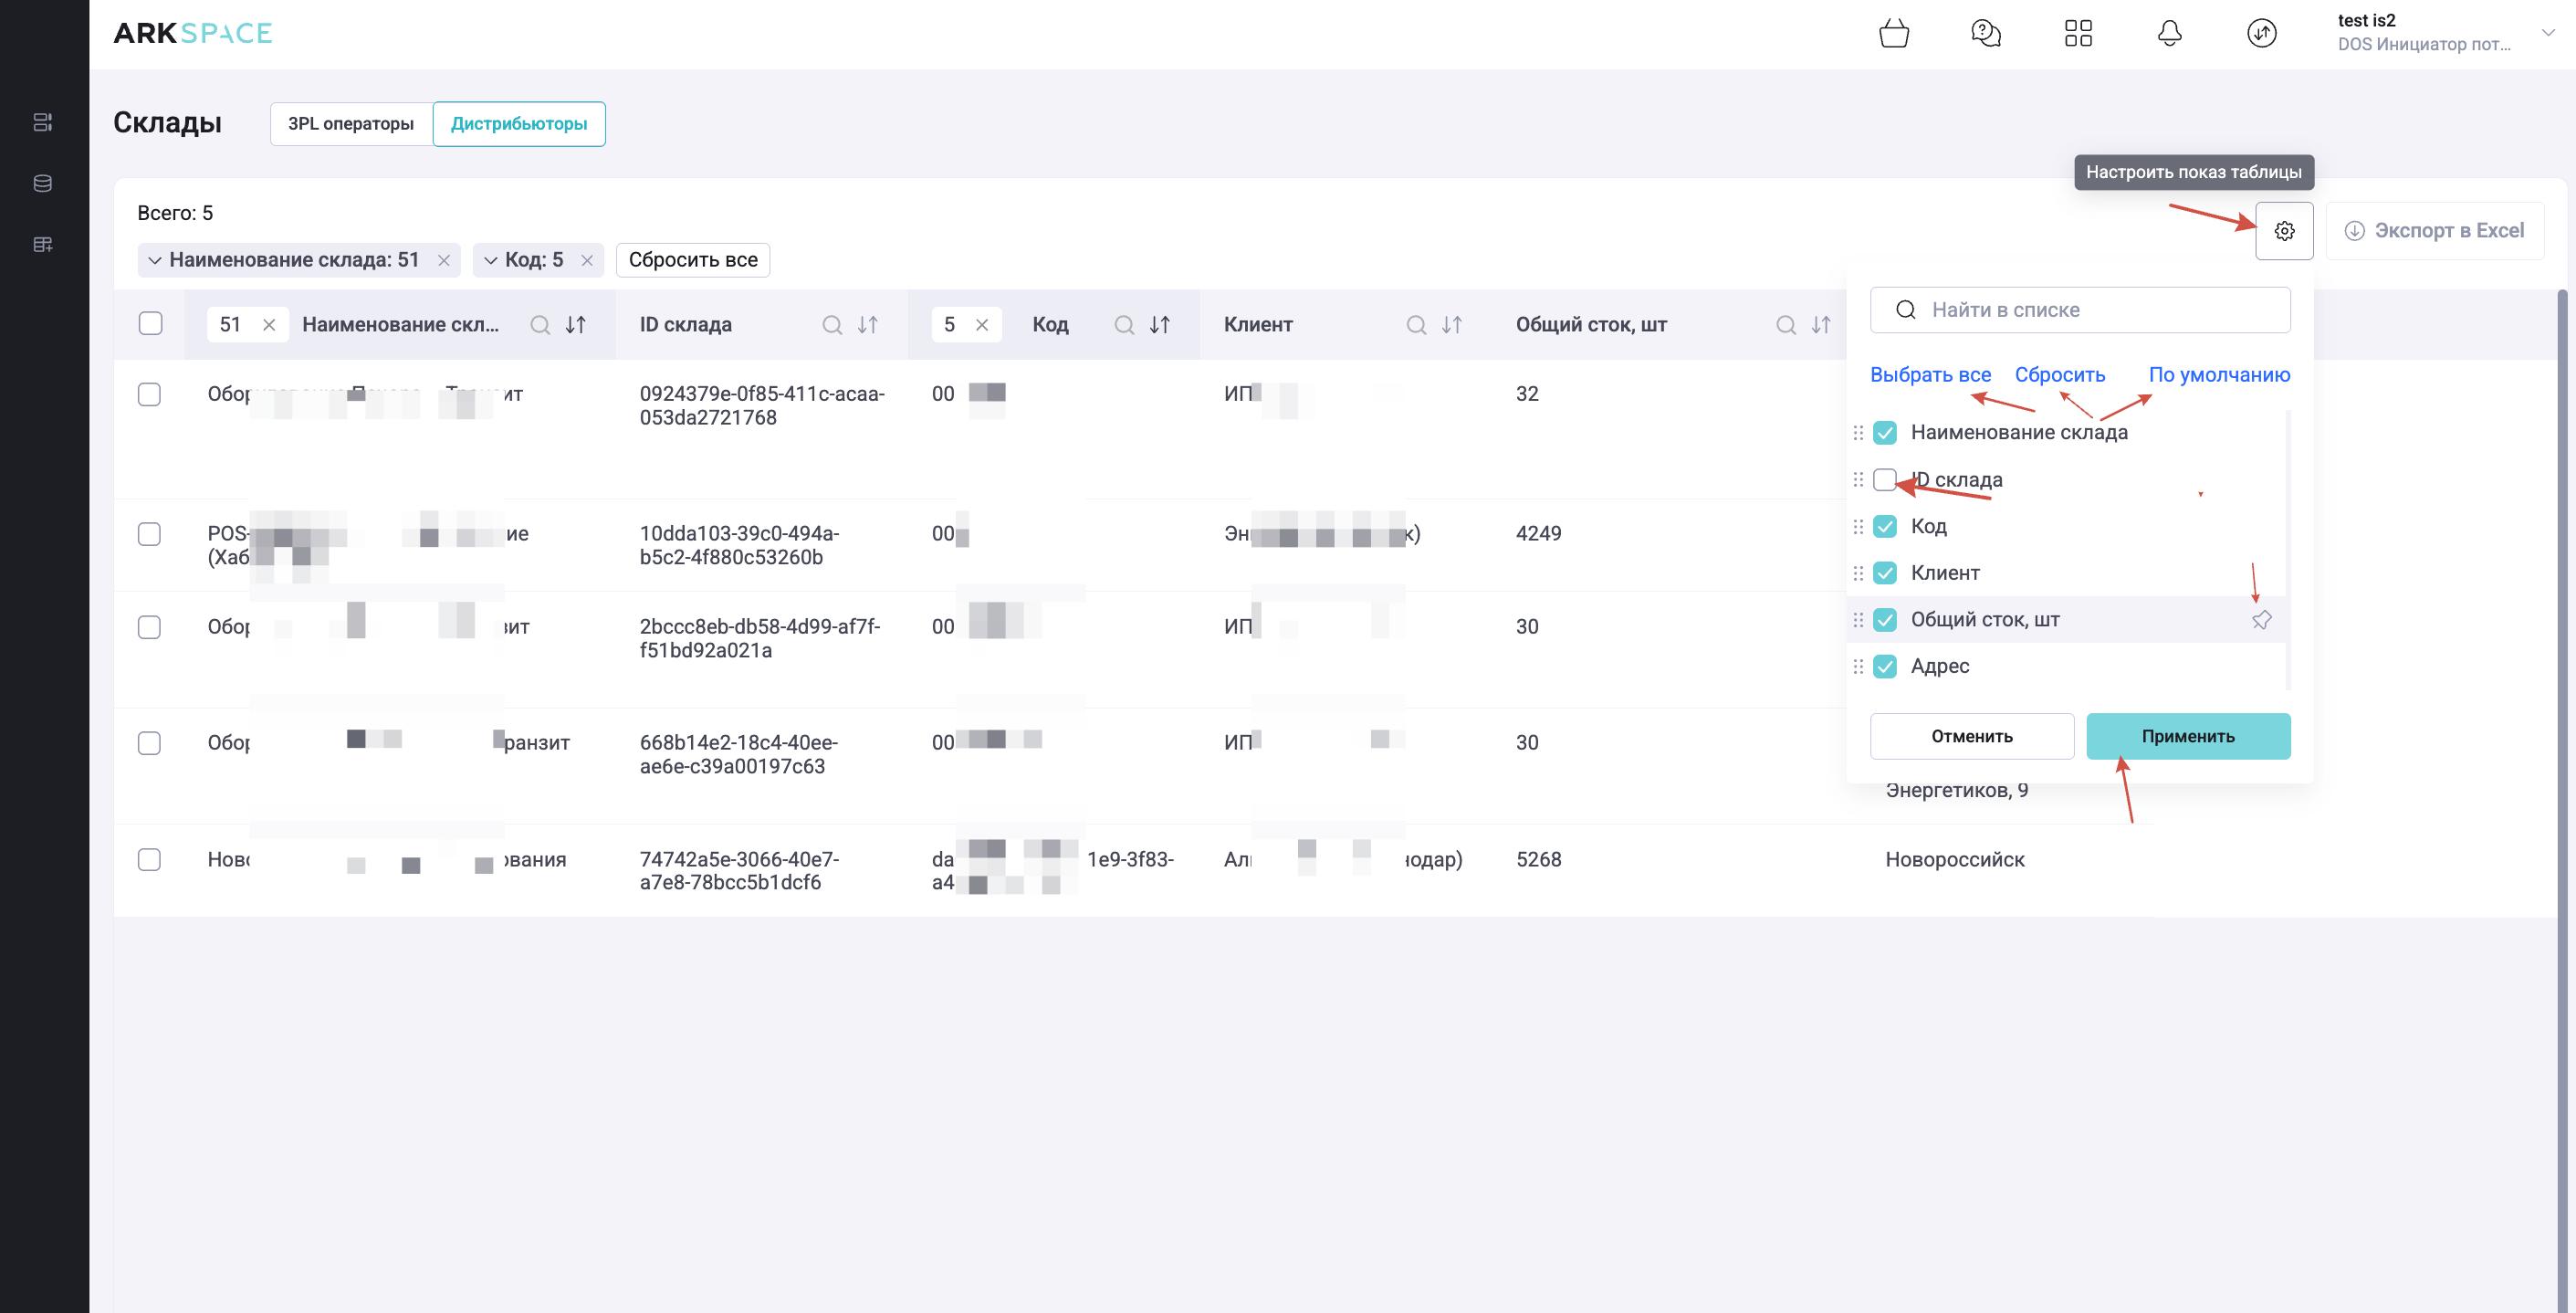Uncheck the Адрес column checkbox
Viewport: 2576px width, 1313px height.
point(1884,666)
